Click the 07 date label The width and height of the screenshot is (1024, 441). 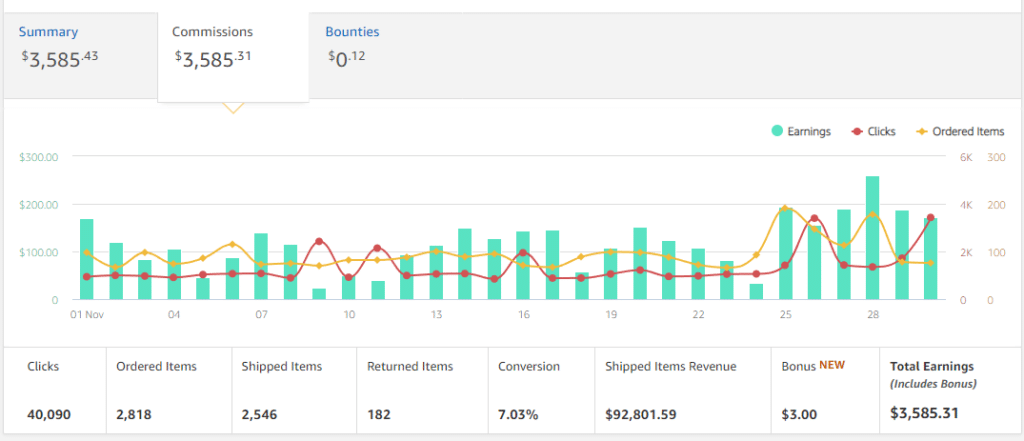coord(261,314)
